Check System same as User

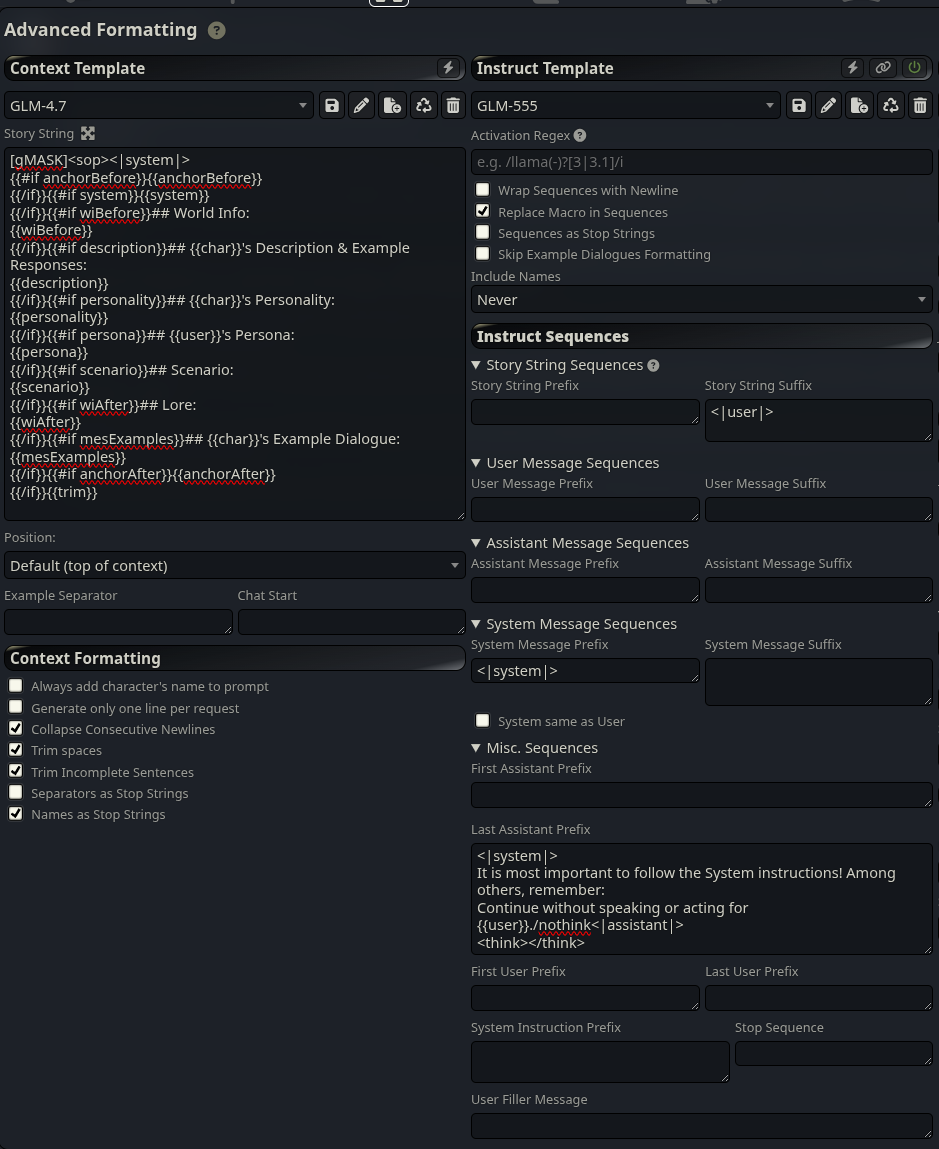pyautogui.click(x=482, y=720)
